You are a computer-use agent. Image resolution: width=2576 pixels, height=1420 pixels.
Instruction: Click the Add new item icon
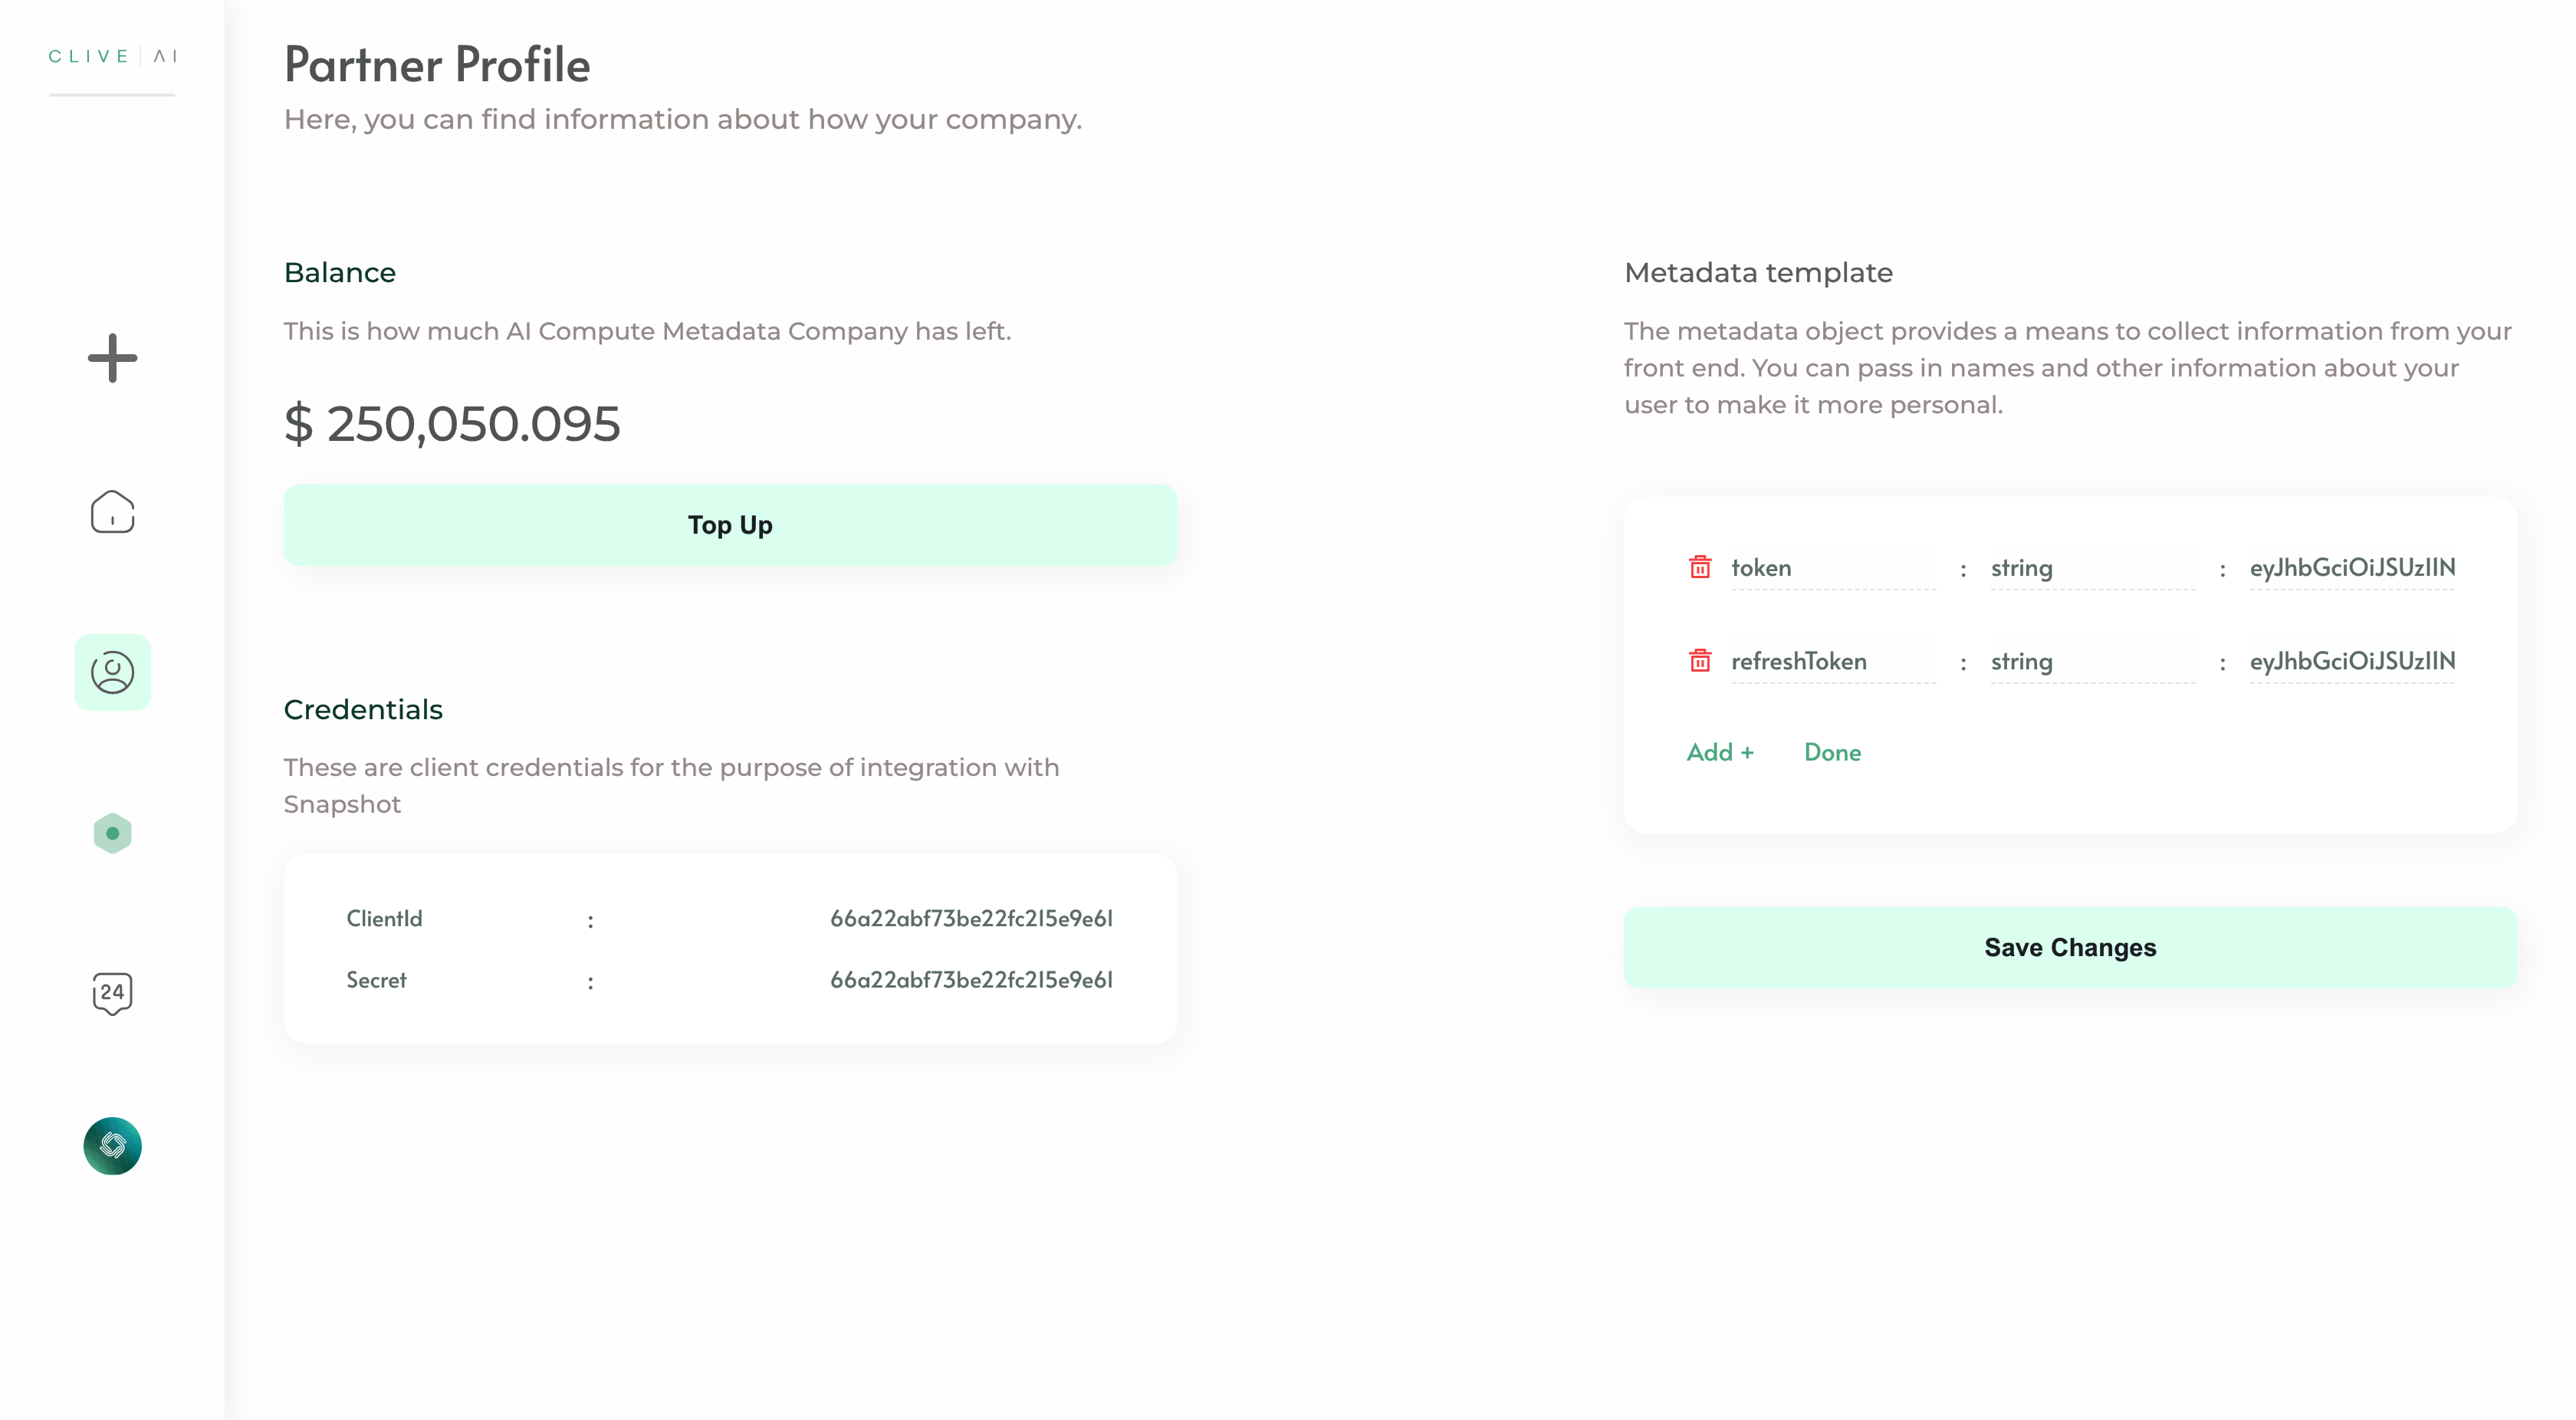click(x=112, y=357)
